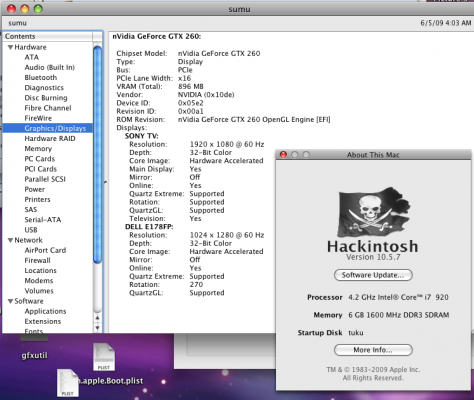Click the Hackintosh pirate flag logo
Viewport: 474px width, 400px height.
click(x=373, y=213)
